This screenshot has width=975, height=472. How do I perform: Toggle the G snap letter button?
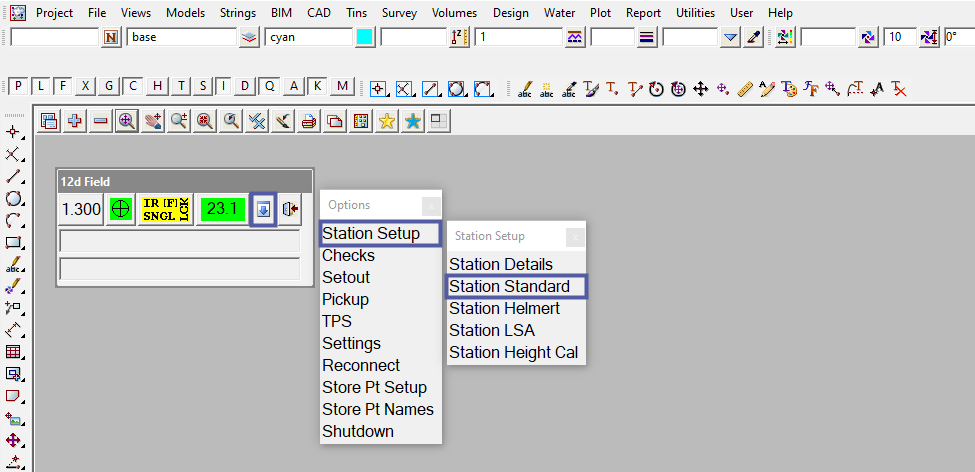[109, 86]
